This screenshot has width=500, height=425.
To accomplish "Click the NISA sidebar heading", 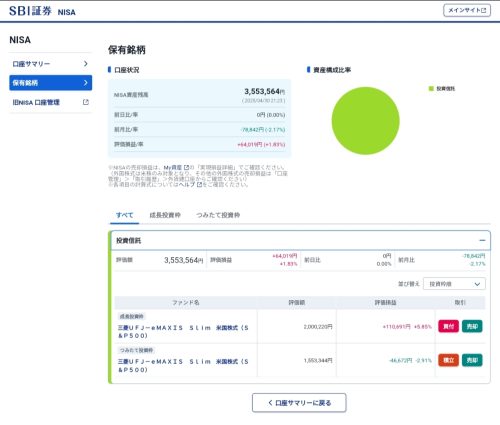I will tap(20, 40).
